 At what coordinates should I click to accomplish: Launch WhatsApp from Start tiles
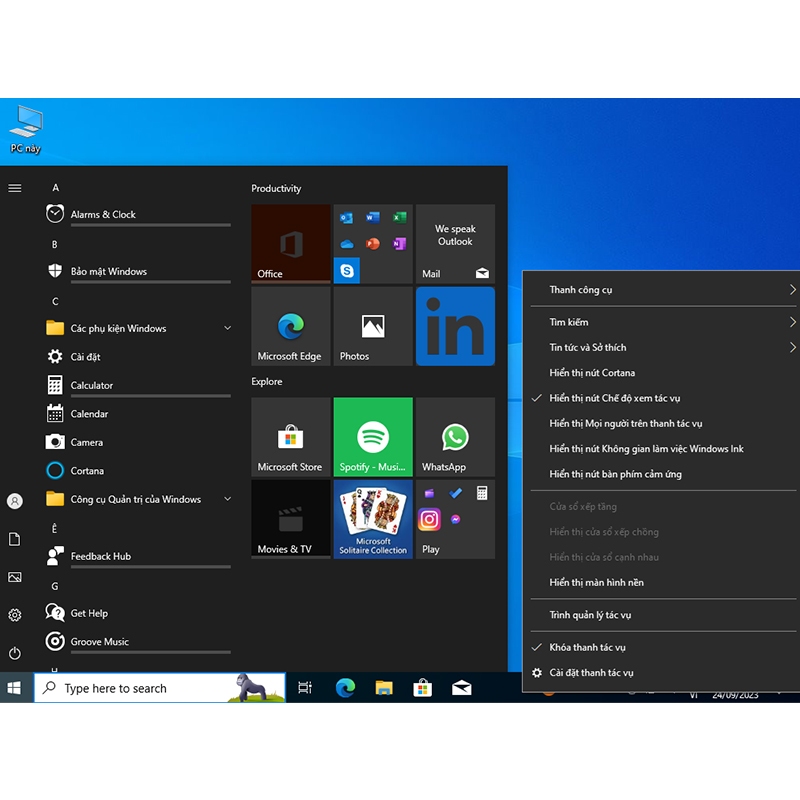point(455,437)
